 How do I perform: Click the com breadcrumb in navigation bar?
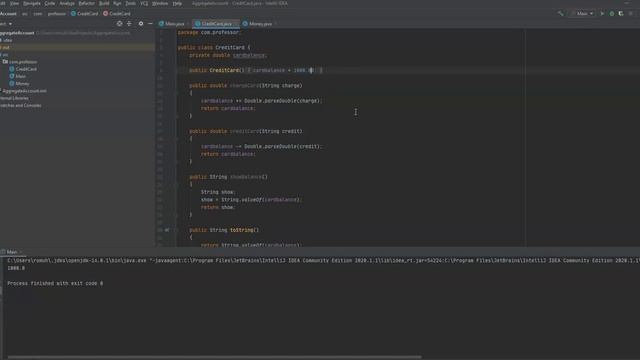[x=38, y=13]
